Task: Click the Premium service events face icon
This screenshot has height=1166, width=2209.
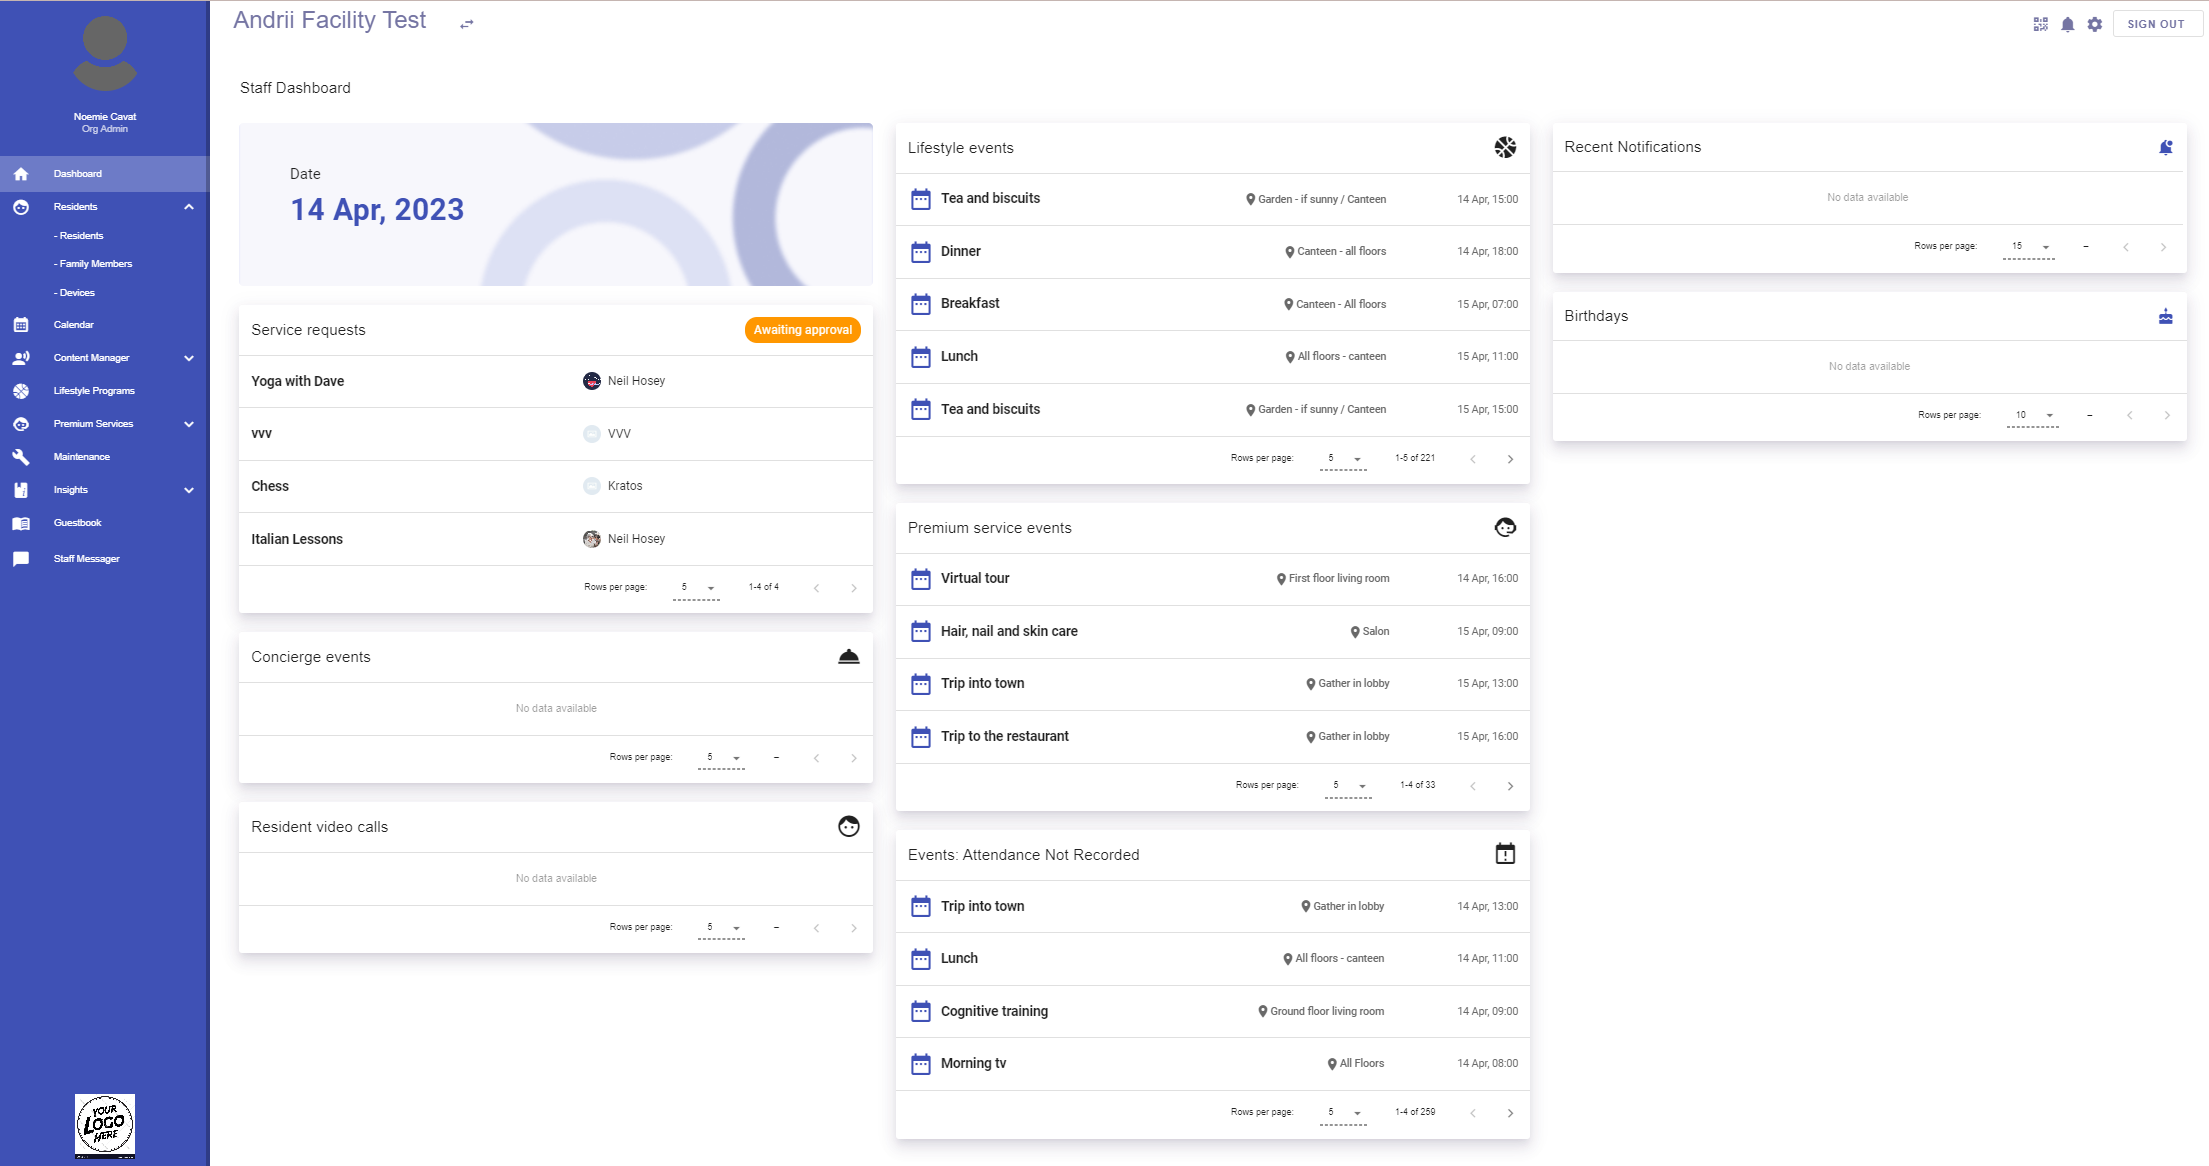Action: (x=1504, y=527)
